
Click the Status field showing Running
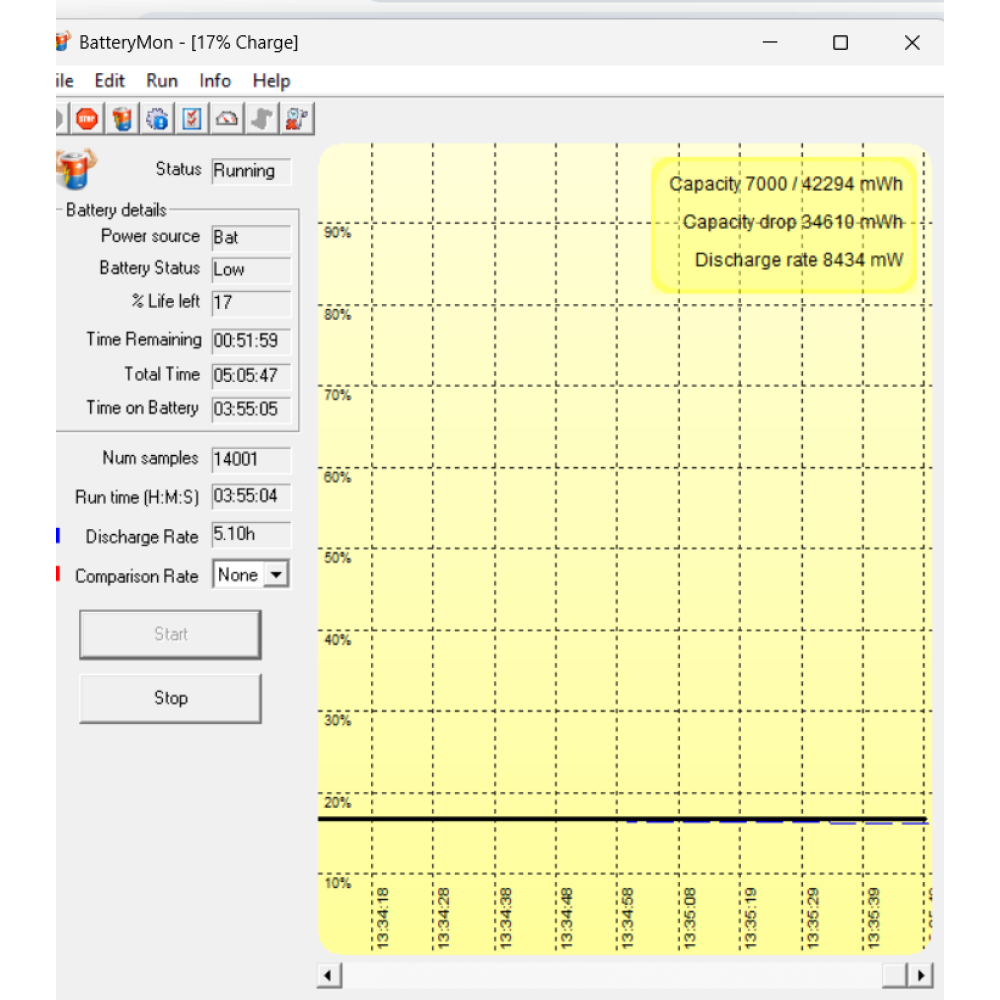point(251,172)
